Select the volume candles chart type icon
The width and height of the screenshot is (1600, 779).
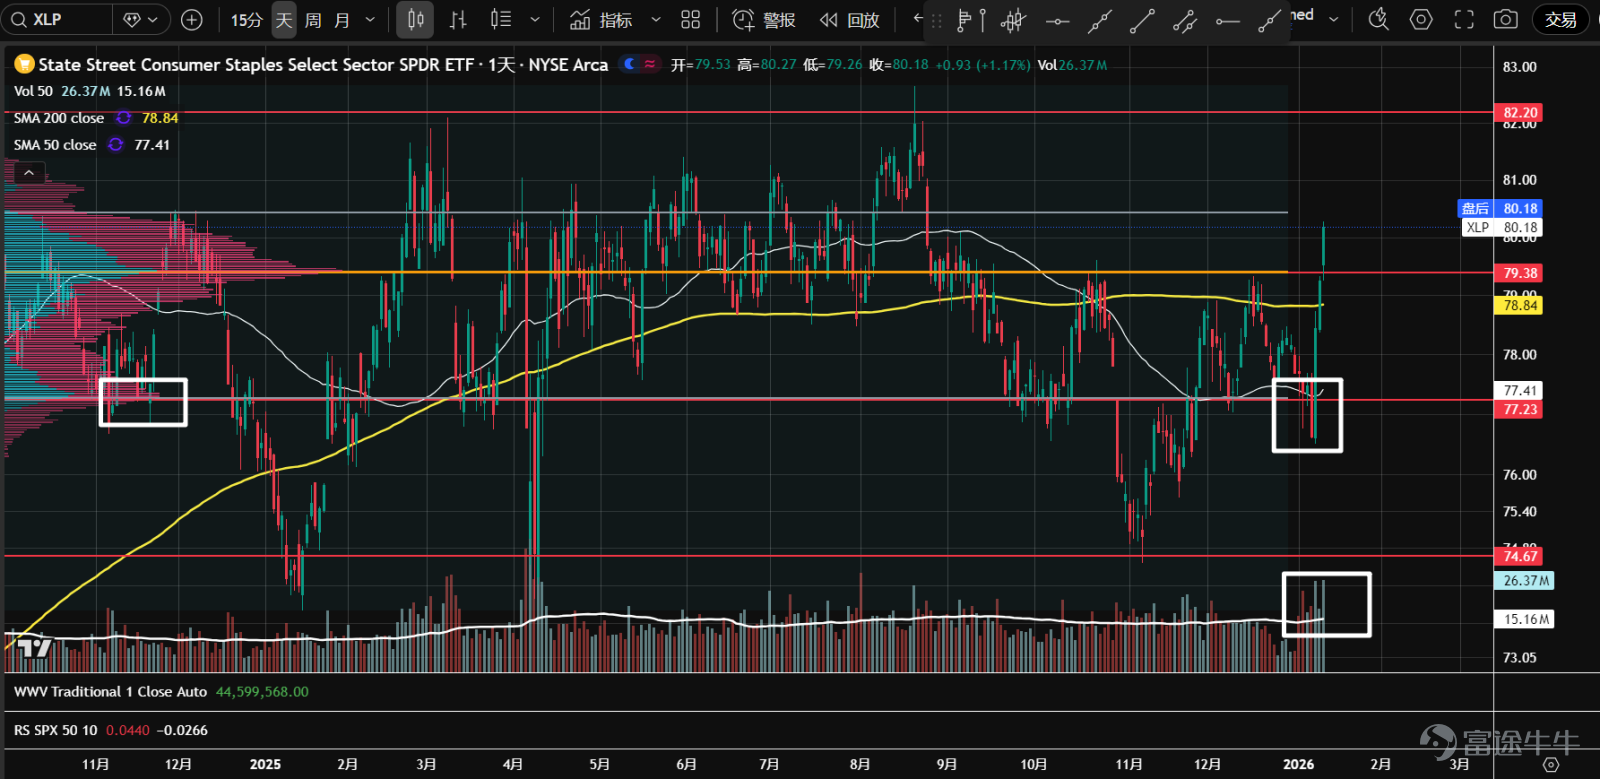501,20
